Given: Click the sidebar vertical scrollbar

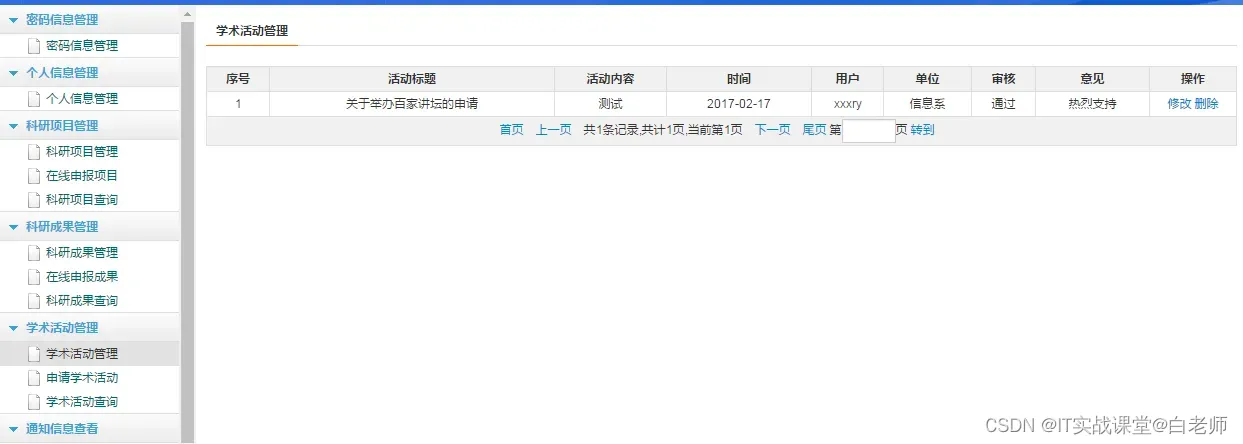Looking at the screenshot, I should 187,230.
